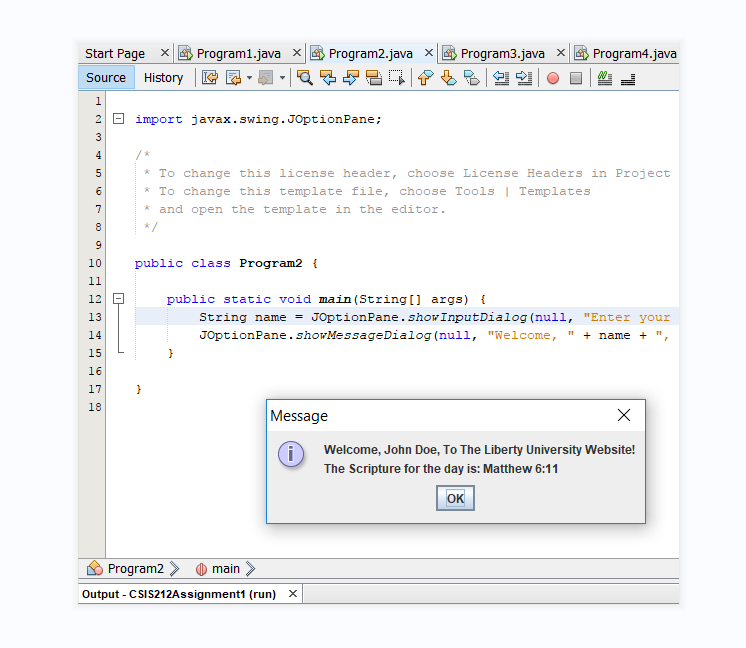This screenshot has width=746, height=648.
Task: Open the Start Page tab
Action: [x=115, y=53]
